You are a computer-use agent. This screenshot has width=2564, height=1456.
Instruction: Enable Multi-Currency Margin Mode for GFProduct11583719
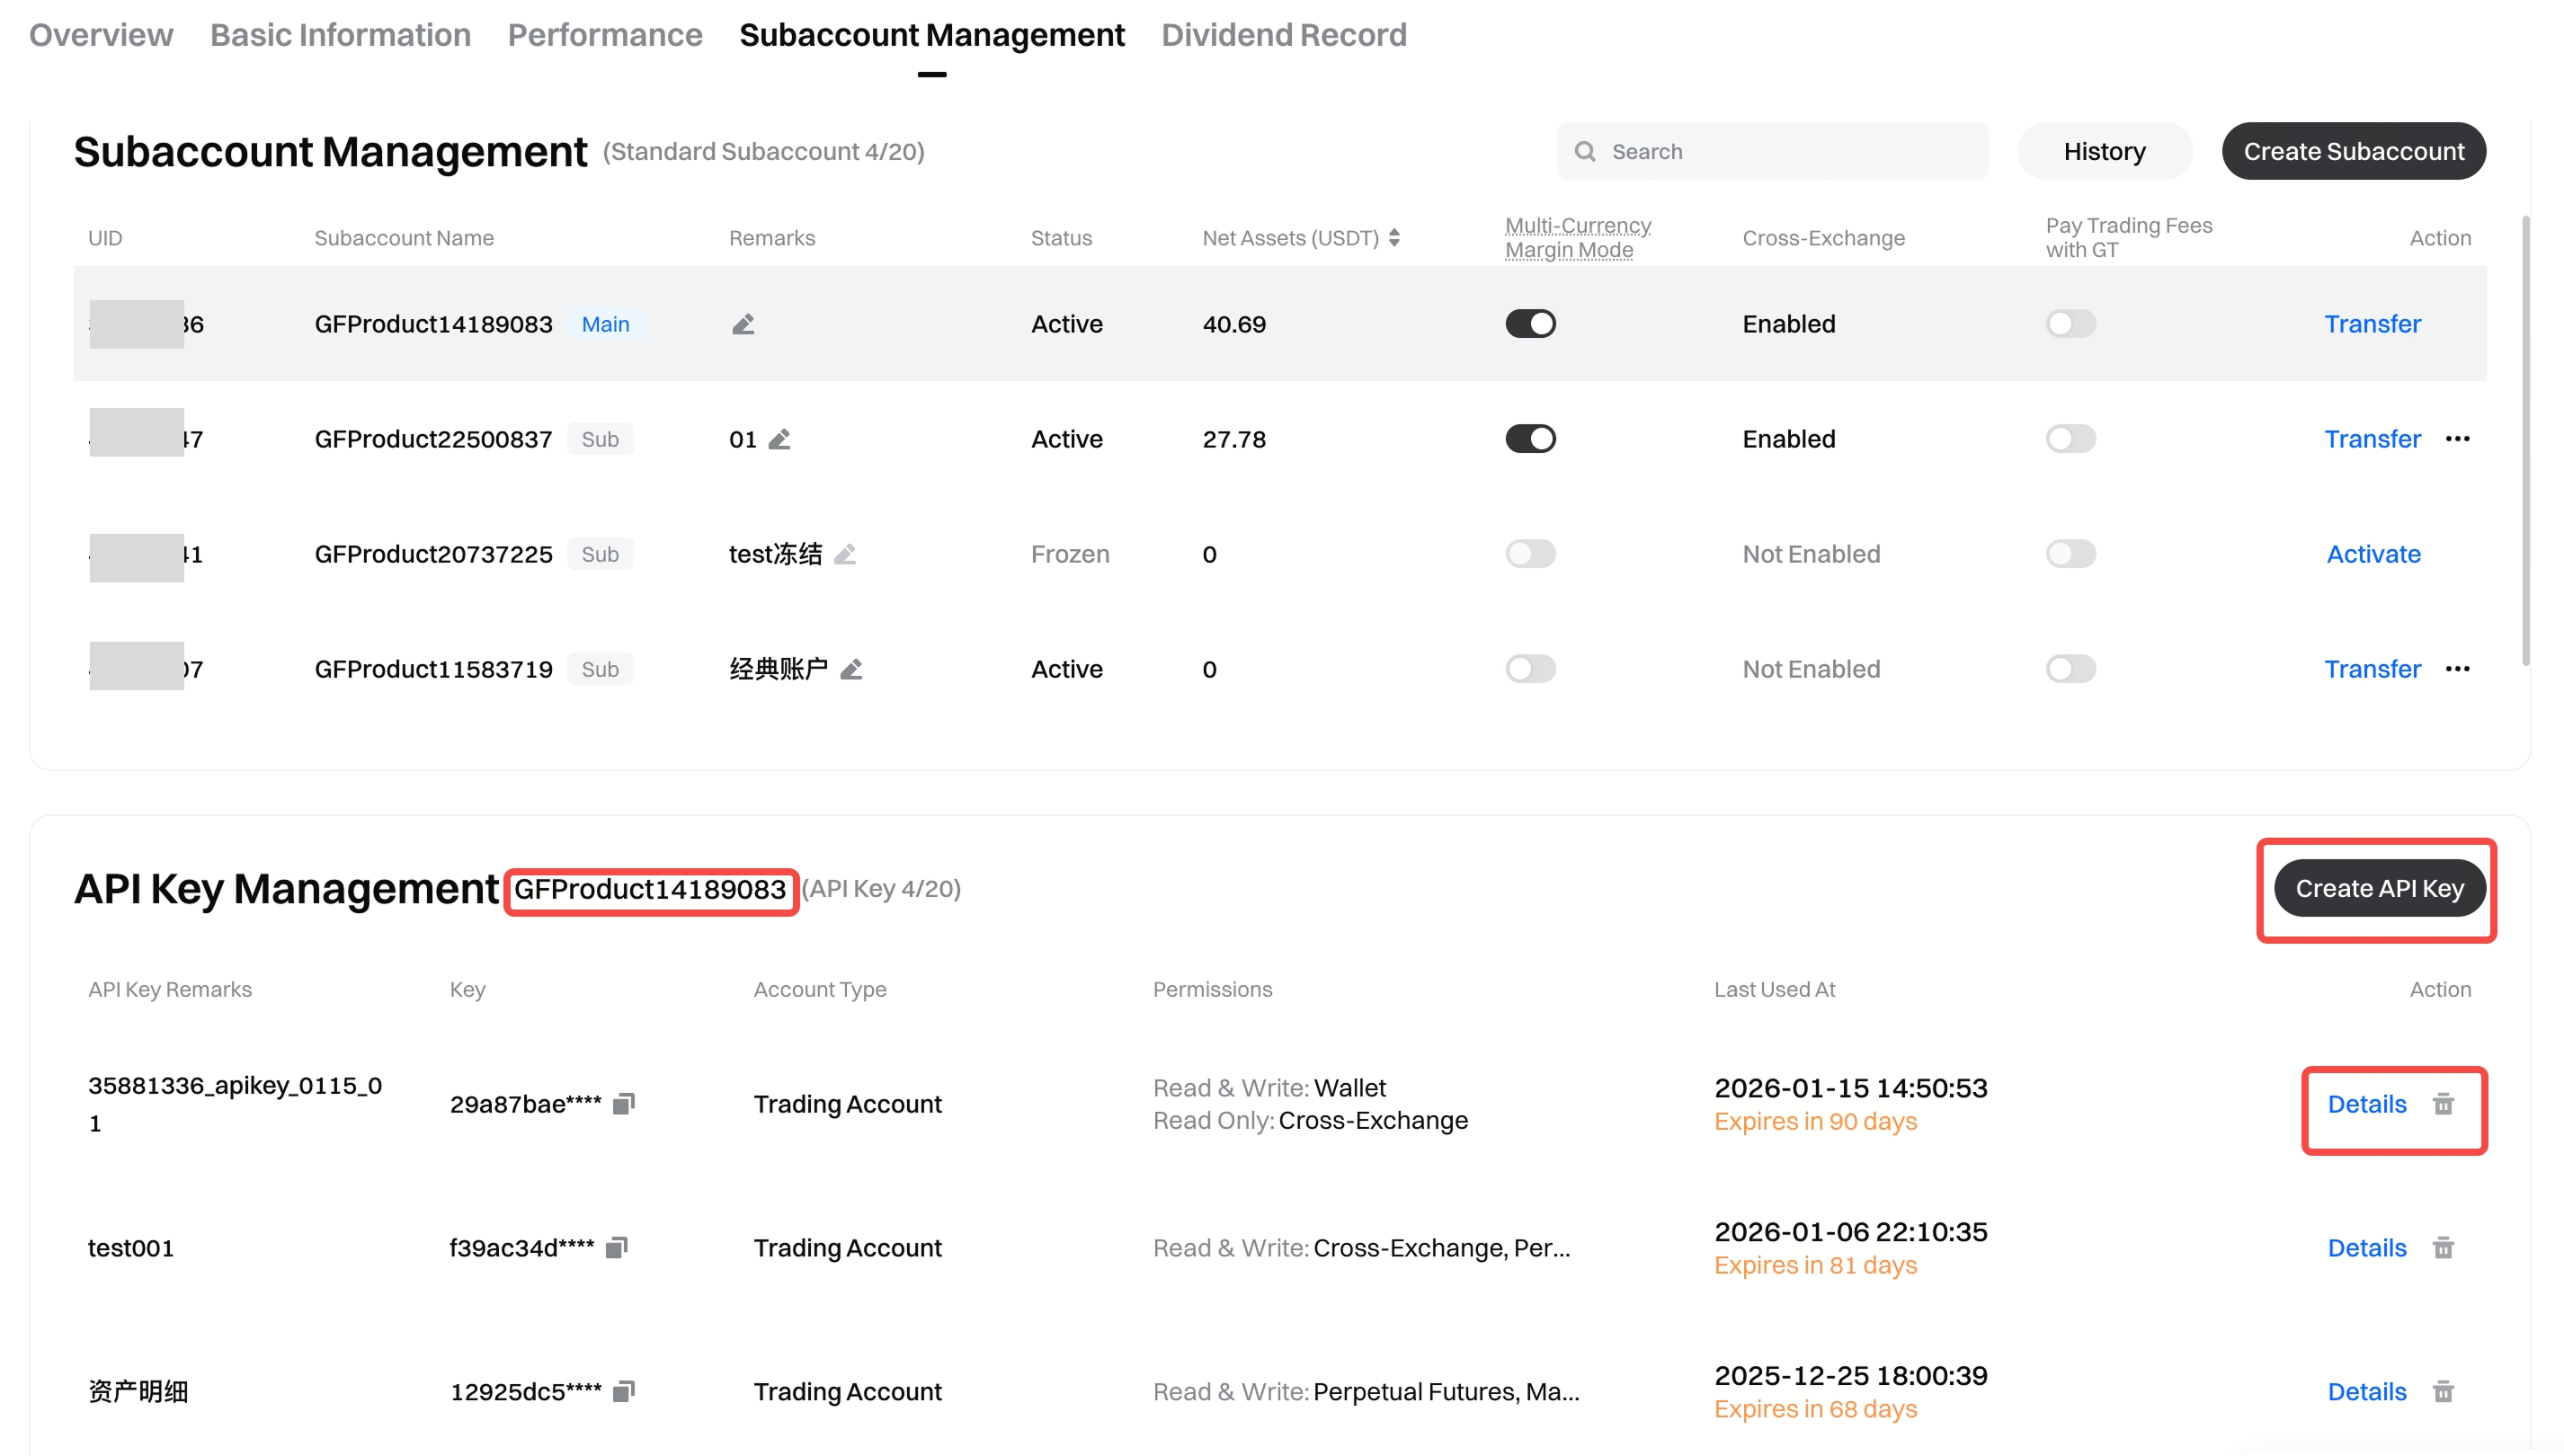pos(1530,669)
